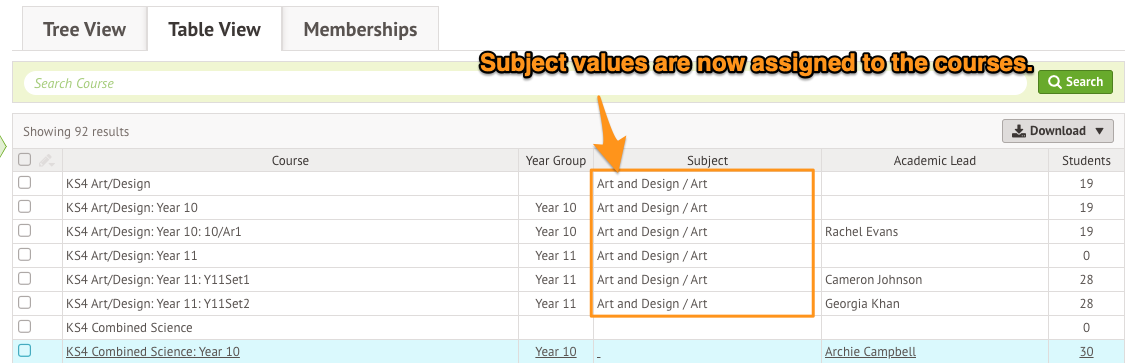Select the Table View tab
The height and width of the screenshot is (363, 1129).
click(x=214, y=30)
